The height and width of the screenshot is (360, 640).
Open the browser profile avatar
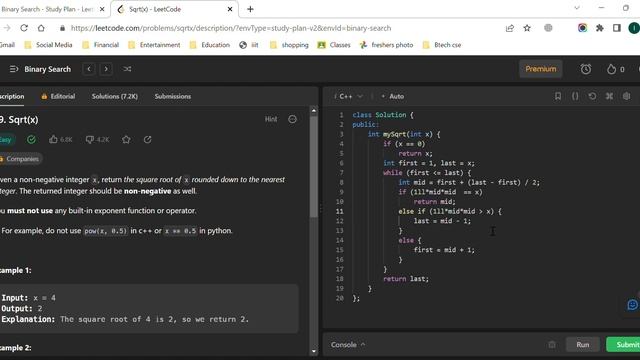pos(634,28)
